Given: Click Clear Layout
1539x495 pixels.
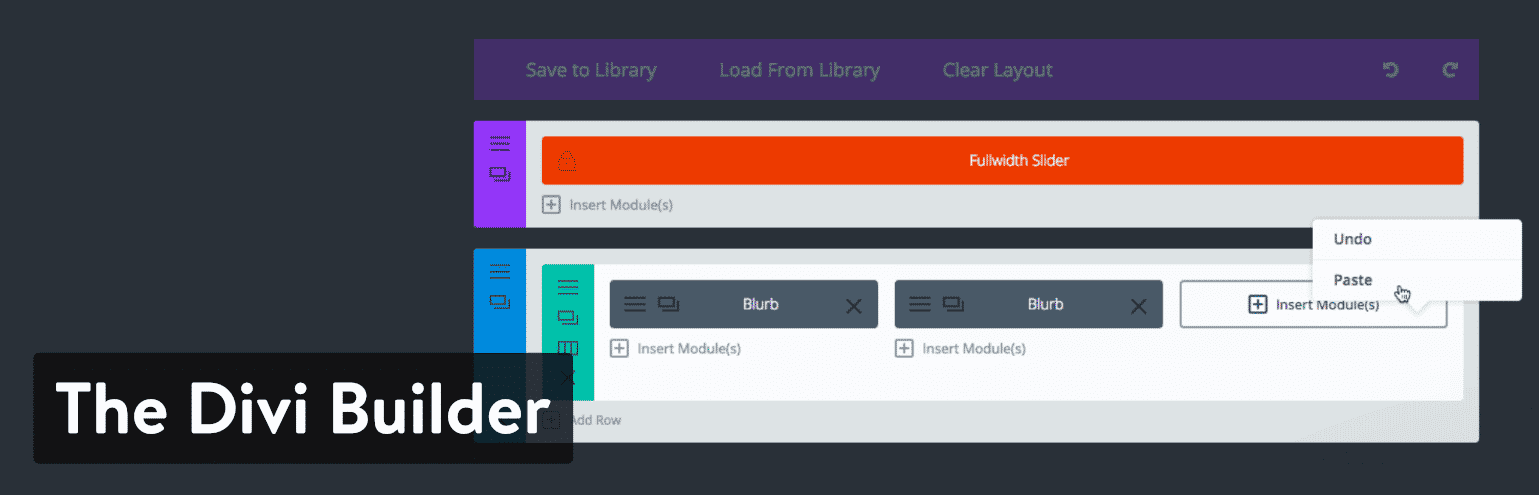Looking at the screenshot, I should tap(997, 70).
